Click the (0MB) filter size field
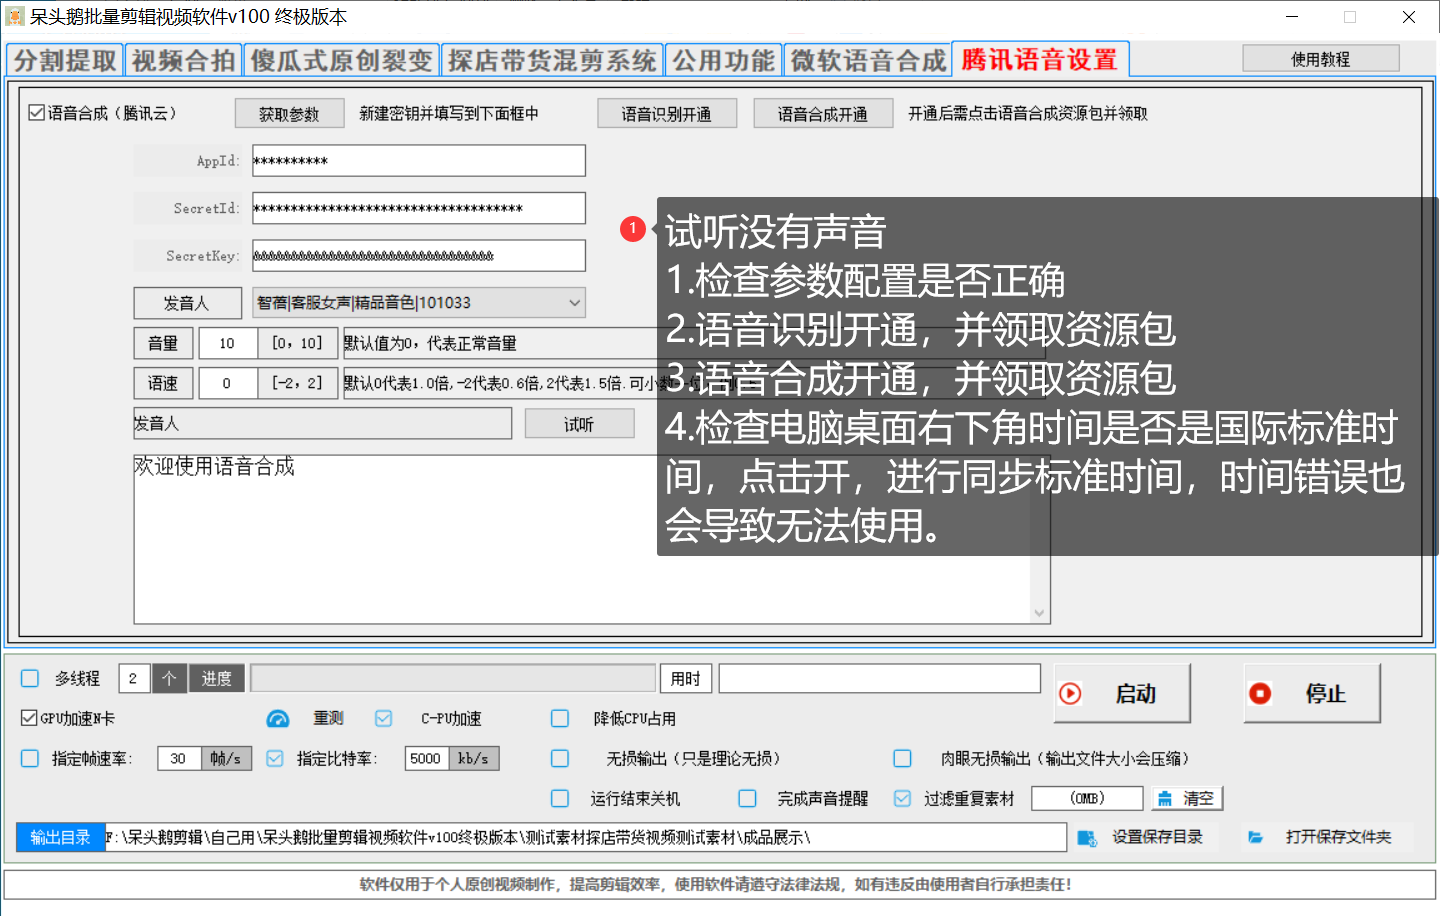Screen dimensions: 1440x916 pyautogui.click(x=1087, y=798)
